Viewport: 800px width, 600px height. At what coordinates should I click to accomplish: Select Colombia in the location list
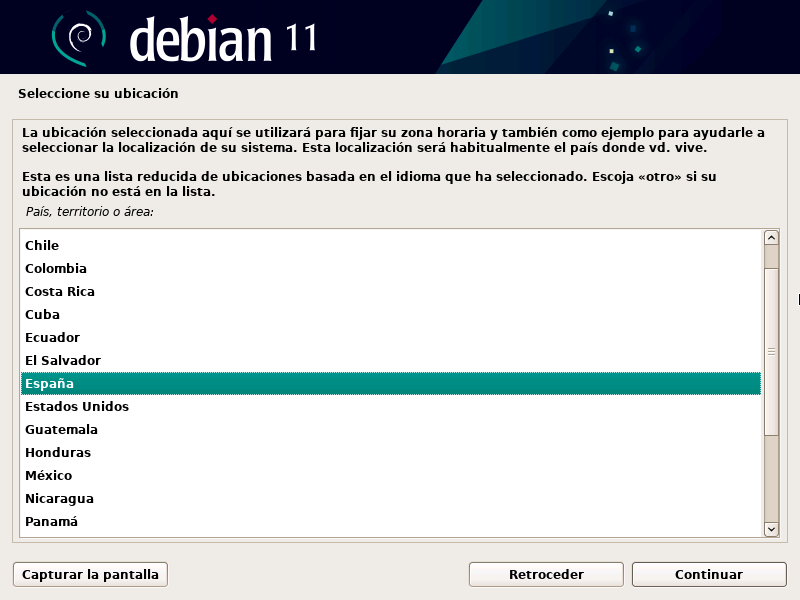(x=56, y=269)
